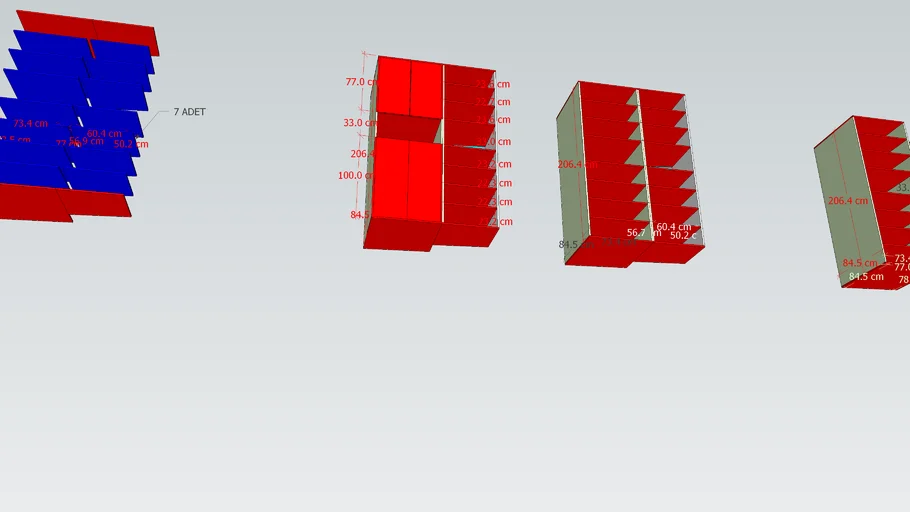
Task: Click the upper-left bright red cabinet door
Action: [394, 87]
